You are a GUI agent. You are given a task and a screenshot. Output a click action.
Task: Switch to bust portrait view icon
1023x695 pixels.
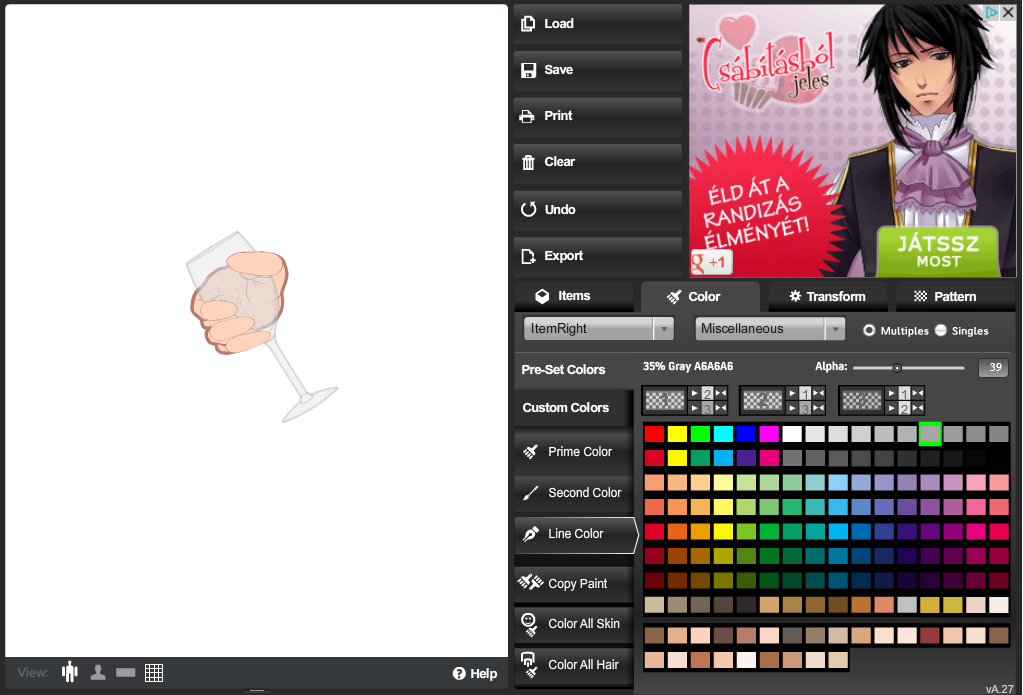click(98, 672)
